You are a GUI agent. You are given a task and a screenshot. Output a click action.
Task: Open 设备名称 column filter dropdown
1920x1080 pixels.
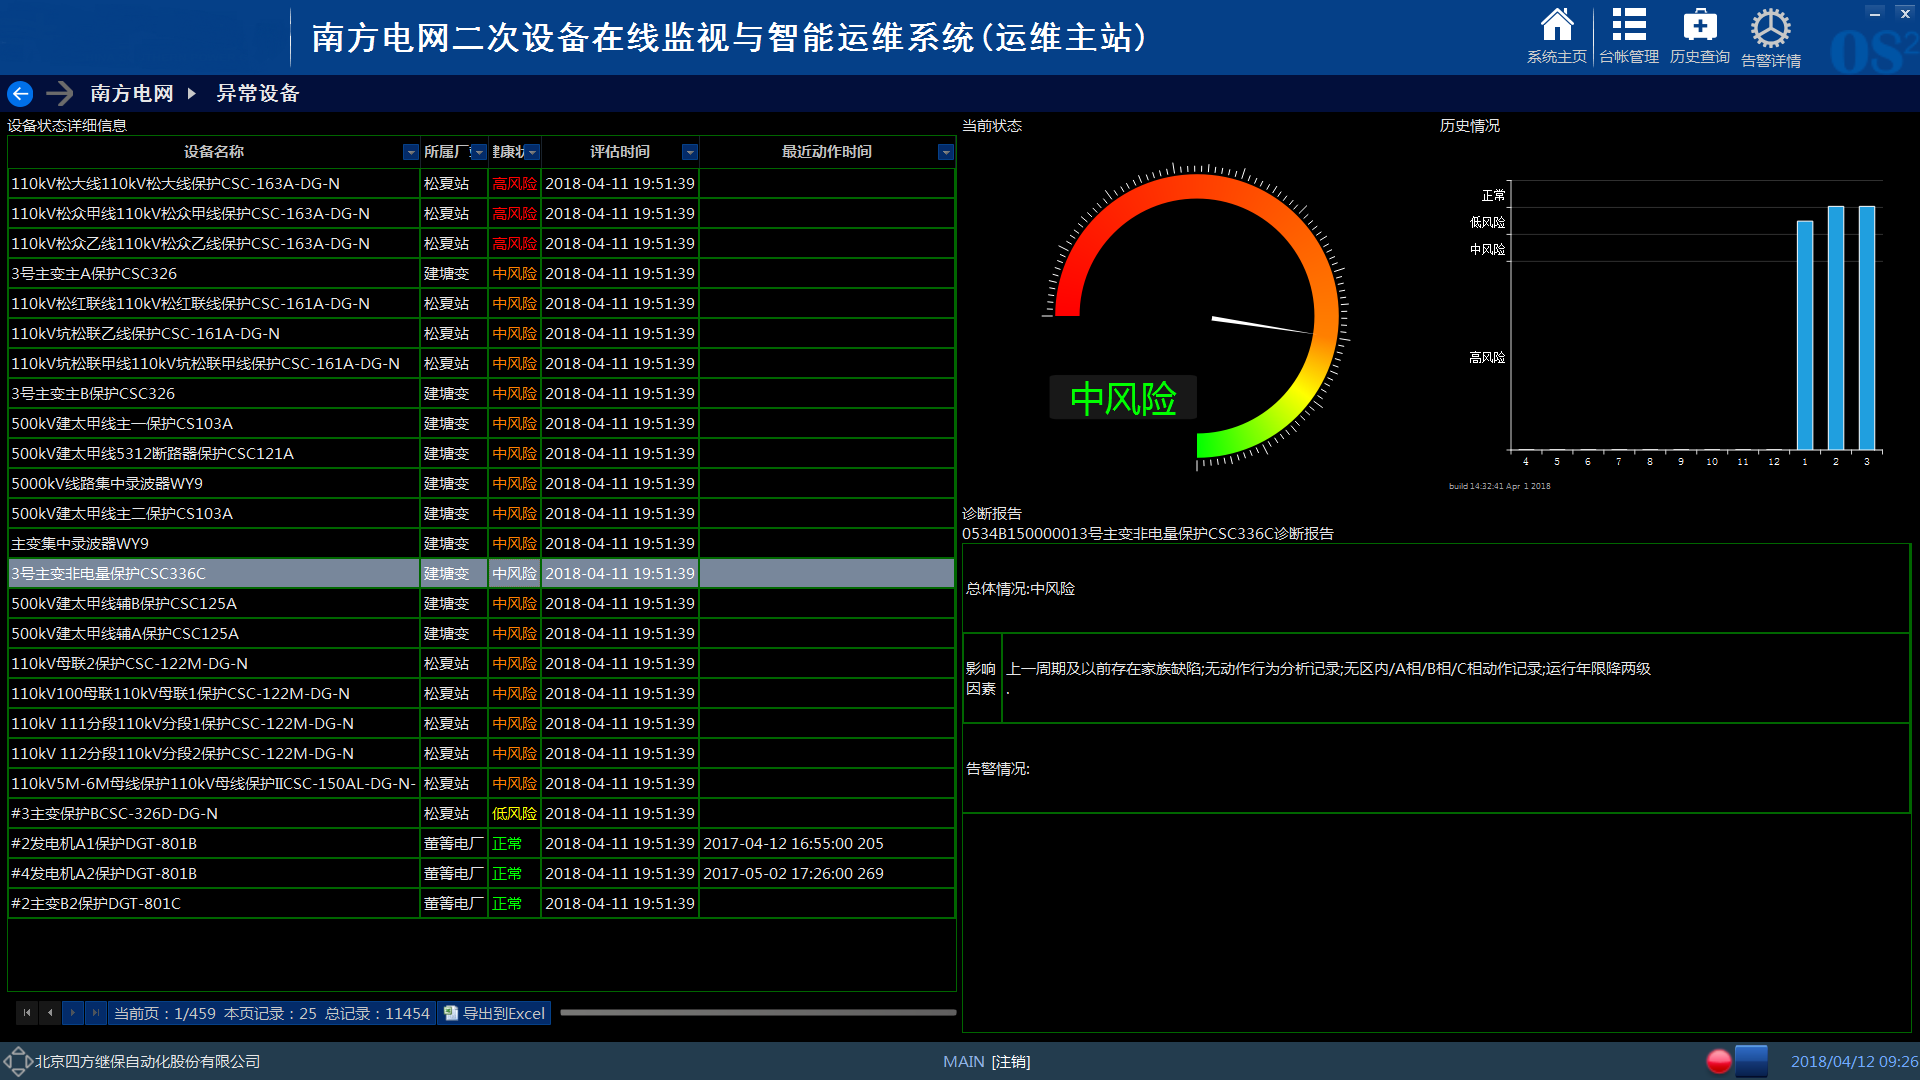[x=410, y=152]
